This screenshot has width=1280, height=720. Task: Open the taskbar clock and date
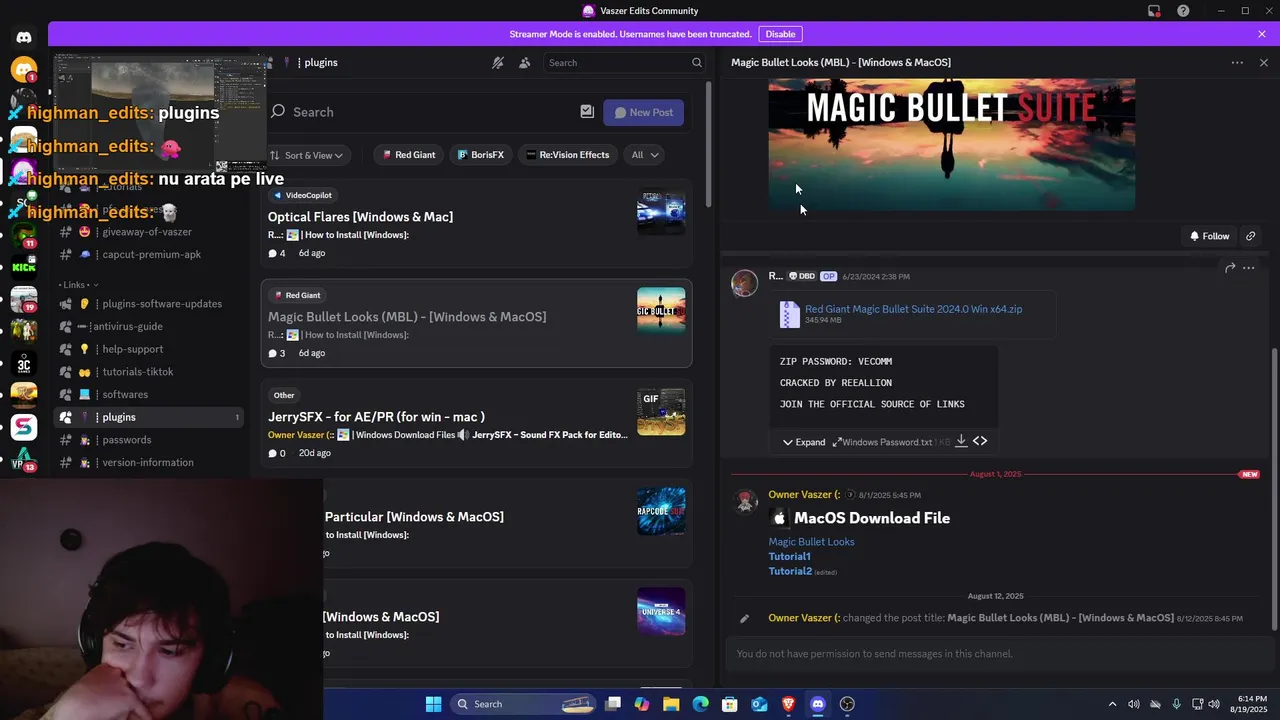[x=1251, y=704]
